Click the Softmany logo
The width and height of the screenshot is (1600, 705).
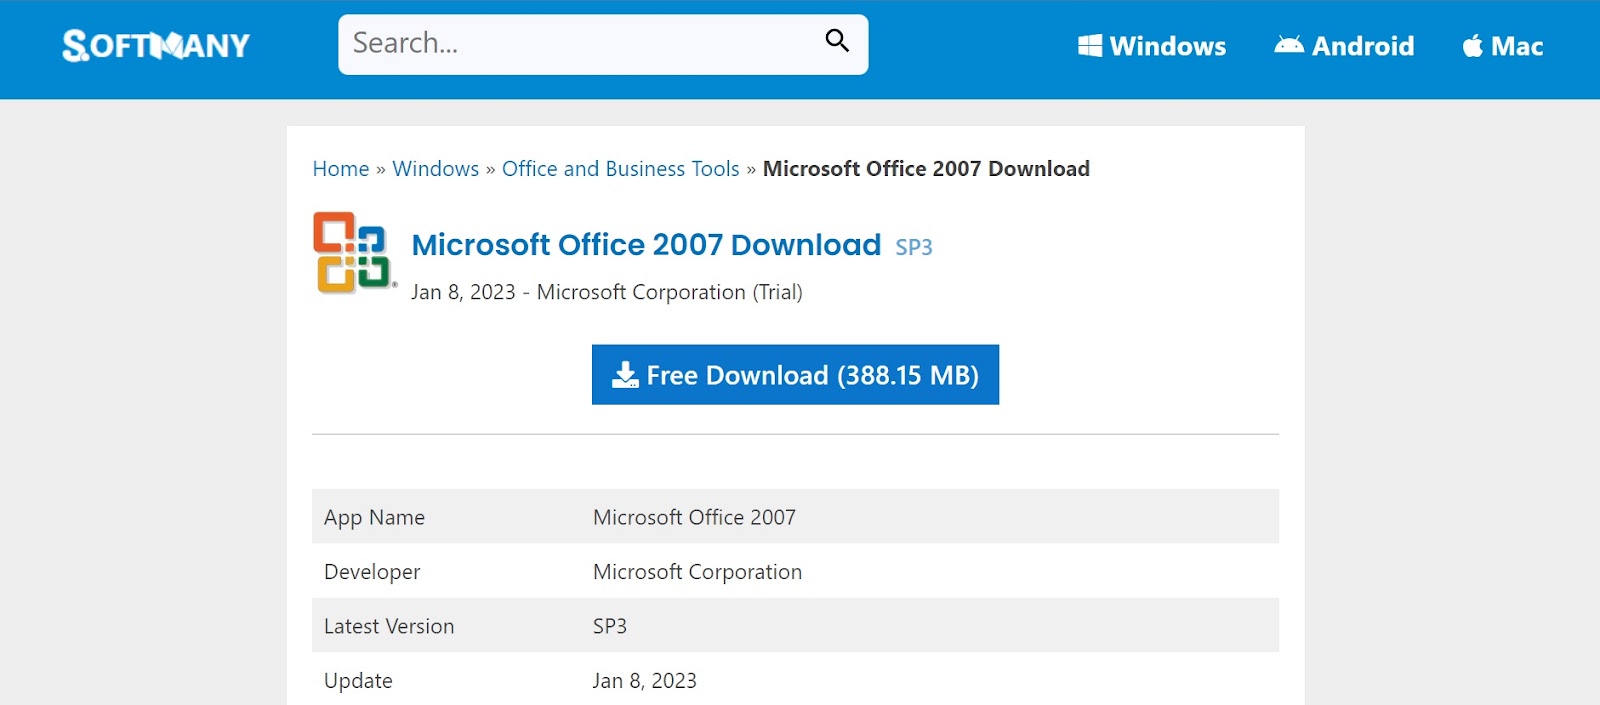(156, 45)
